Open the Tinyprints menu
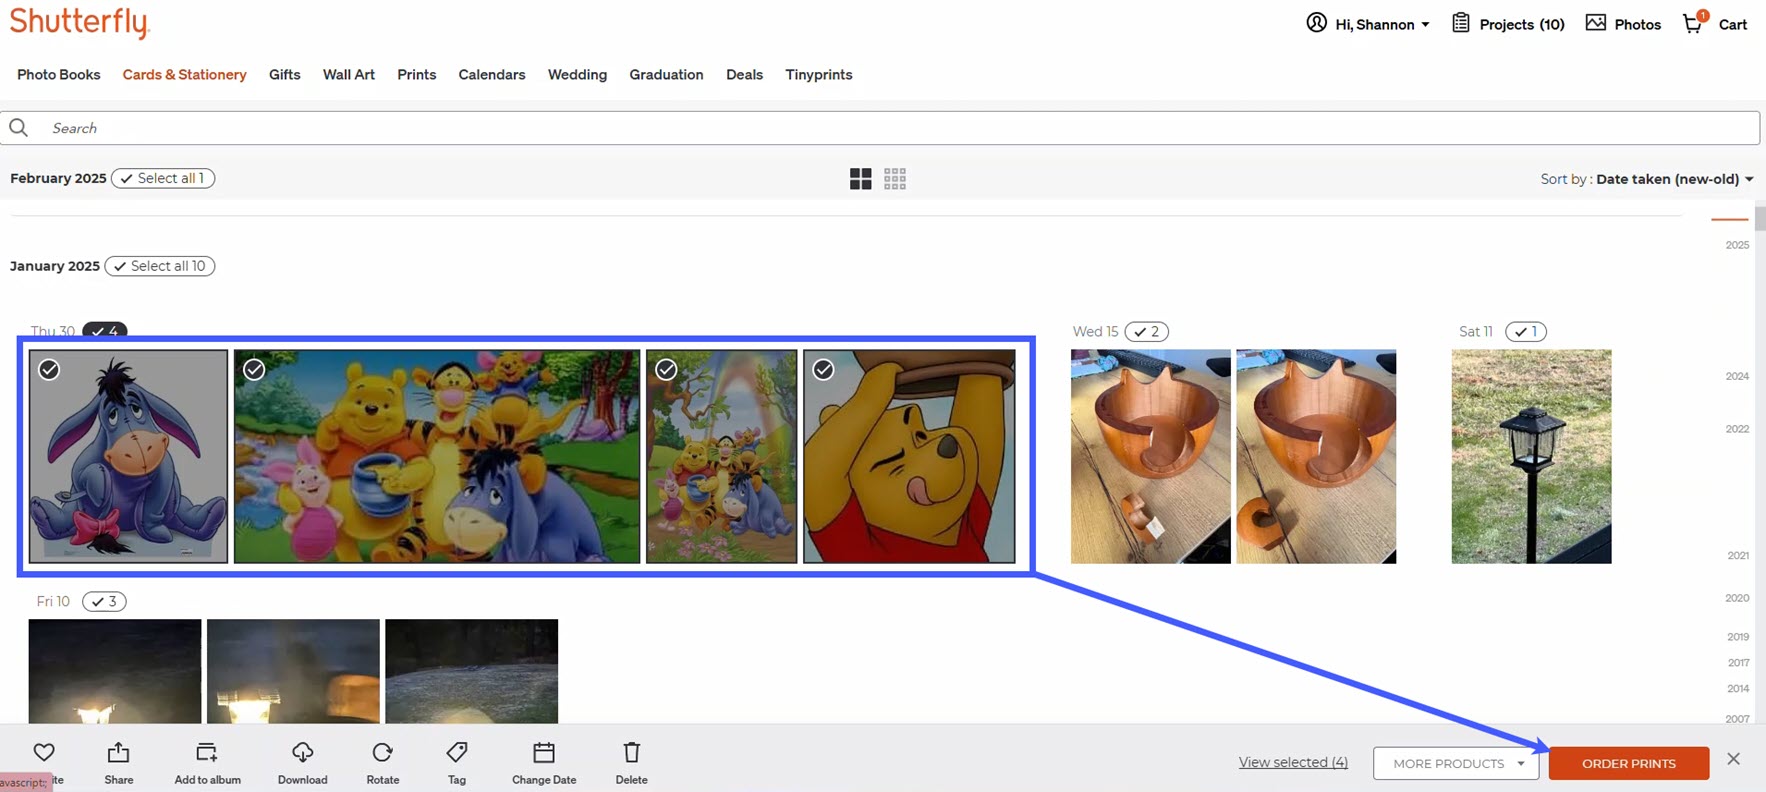This screenshot has width=1766, height=792. pos(819,74)
